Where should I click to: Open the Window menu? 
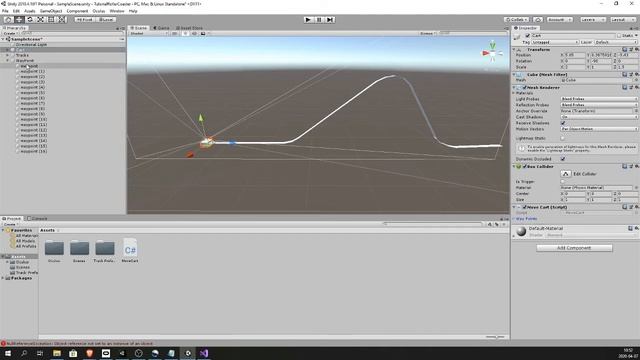pos(117,11)
